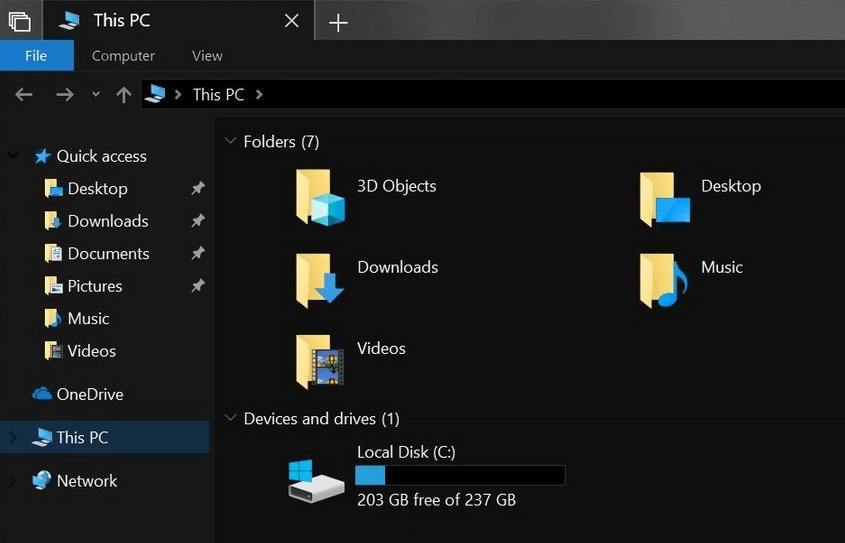Select the This PC tab
Image resolution: width=845 pixels, height=543 pixels.
[x=178, y=20]
